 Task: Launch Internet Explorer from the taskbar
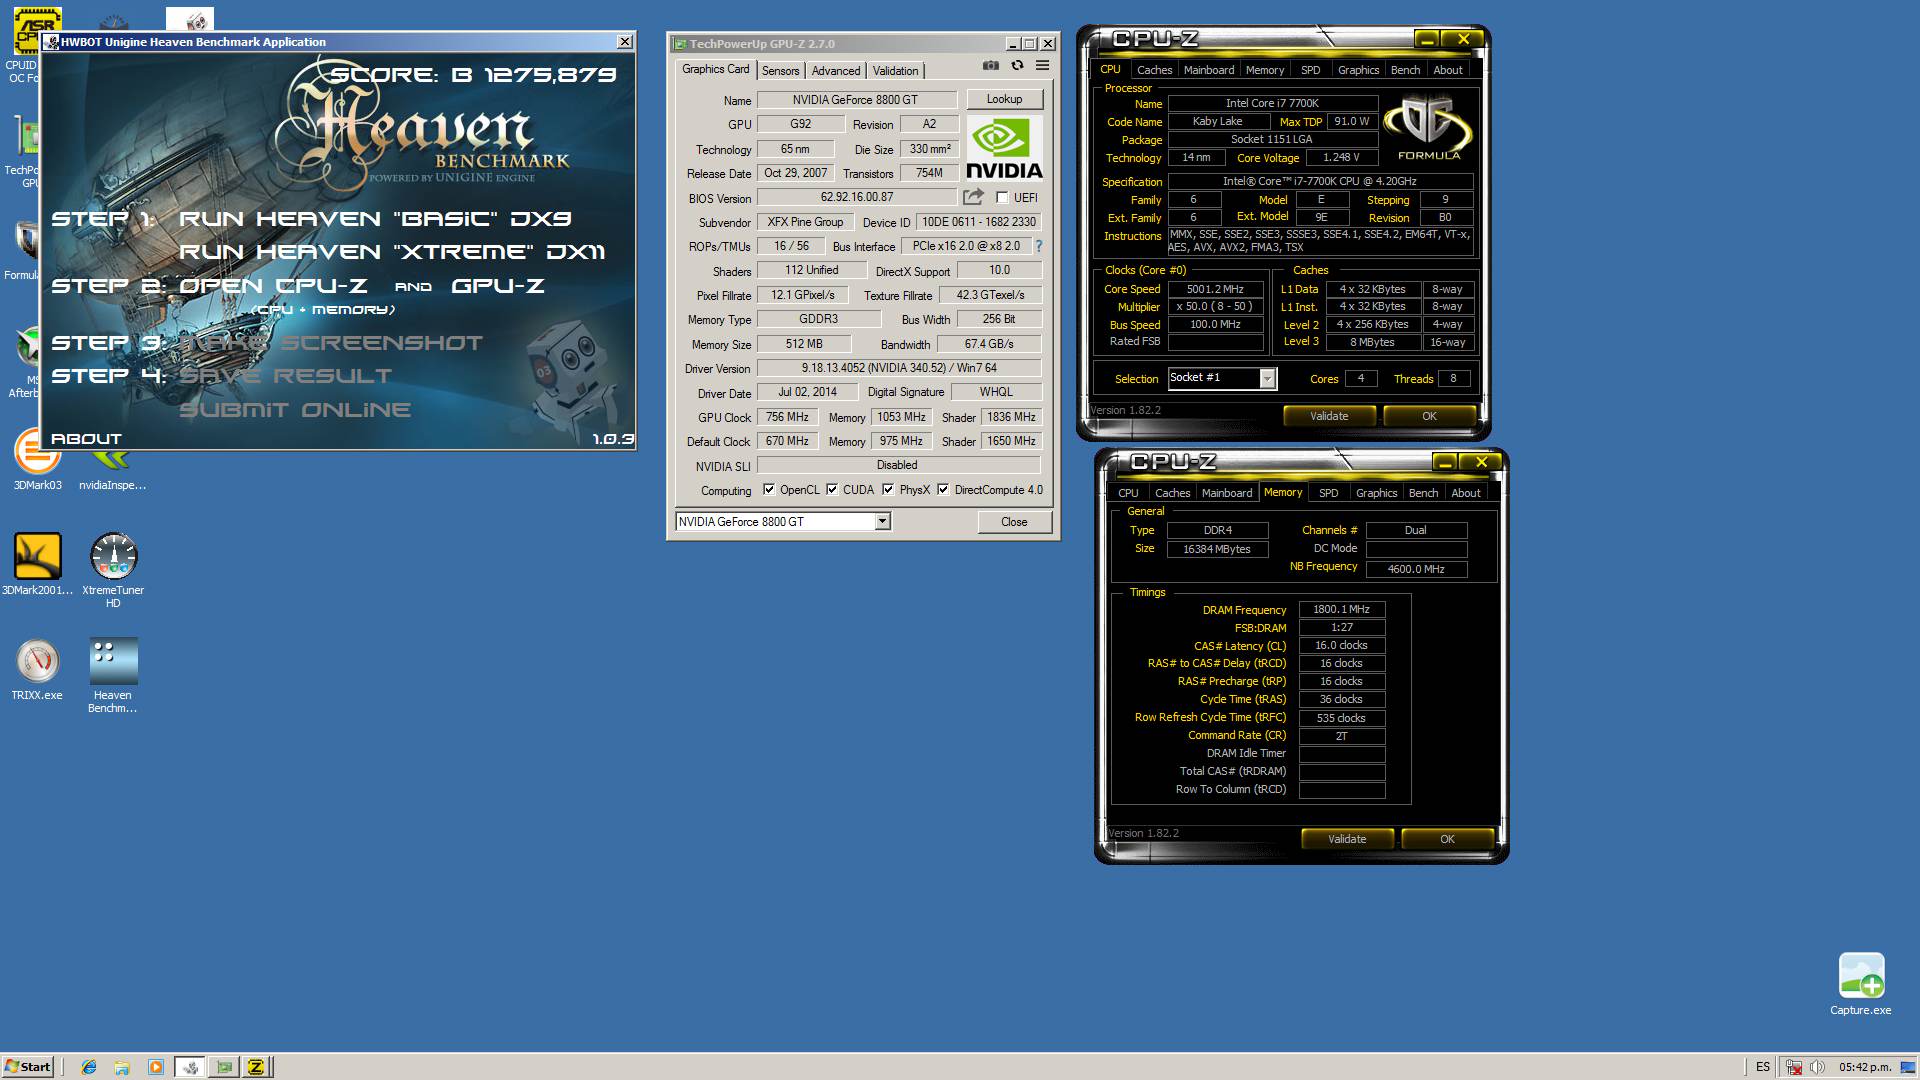click(x=89, y=1067)
